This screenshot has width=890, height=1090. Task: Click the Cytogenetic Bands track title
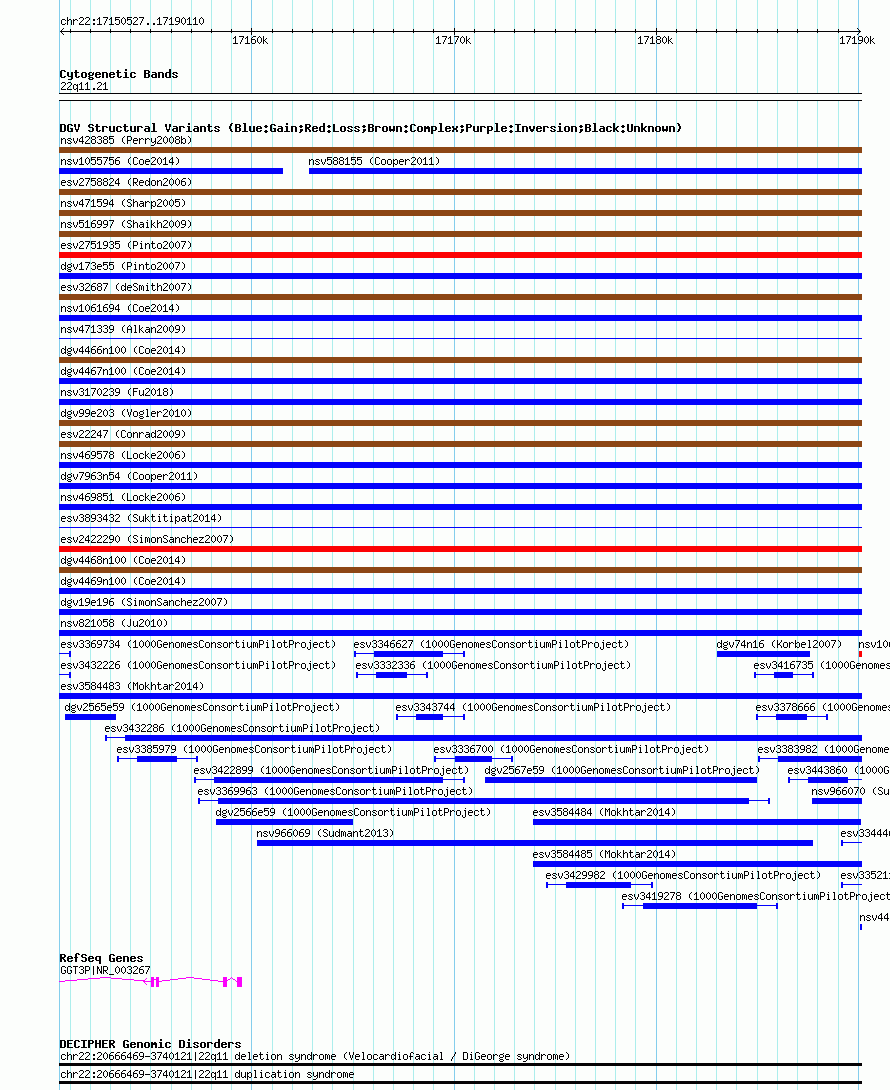(119, 74)
